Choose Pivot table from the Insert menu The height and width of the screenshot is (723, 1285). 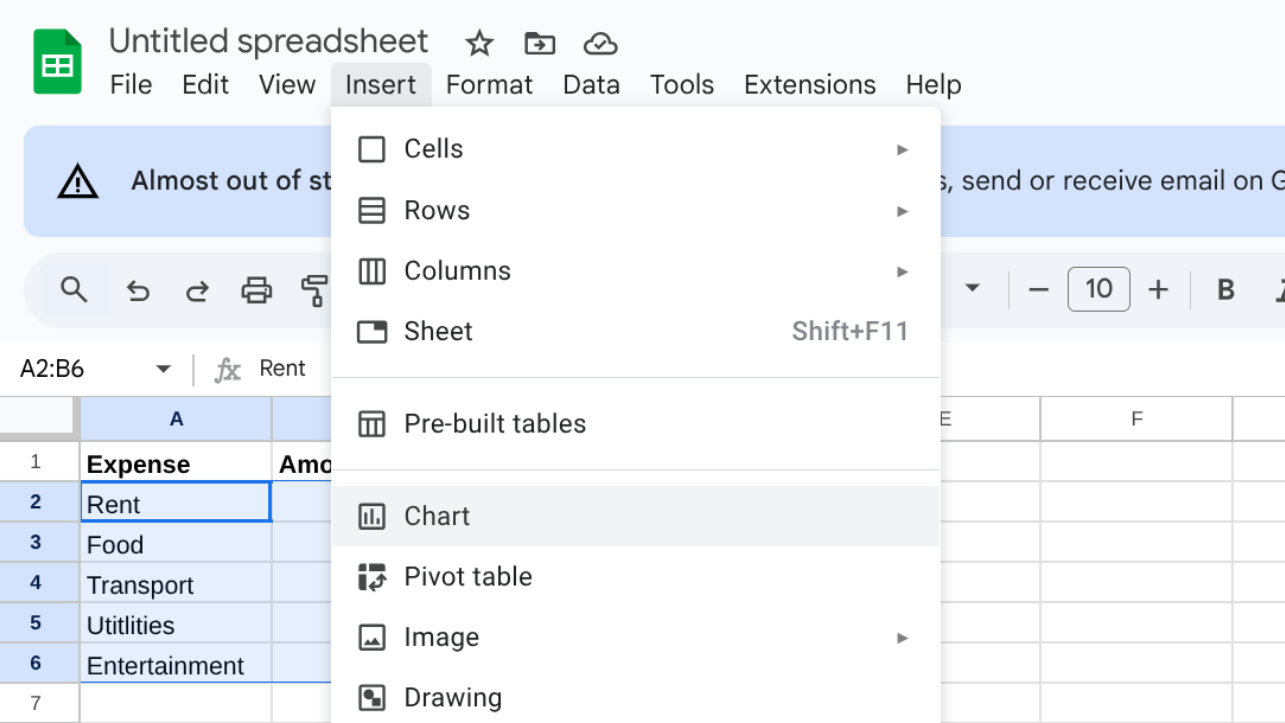tap(468, 577)
